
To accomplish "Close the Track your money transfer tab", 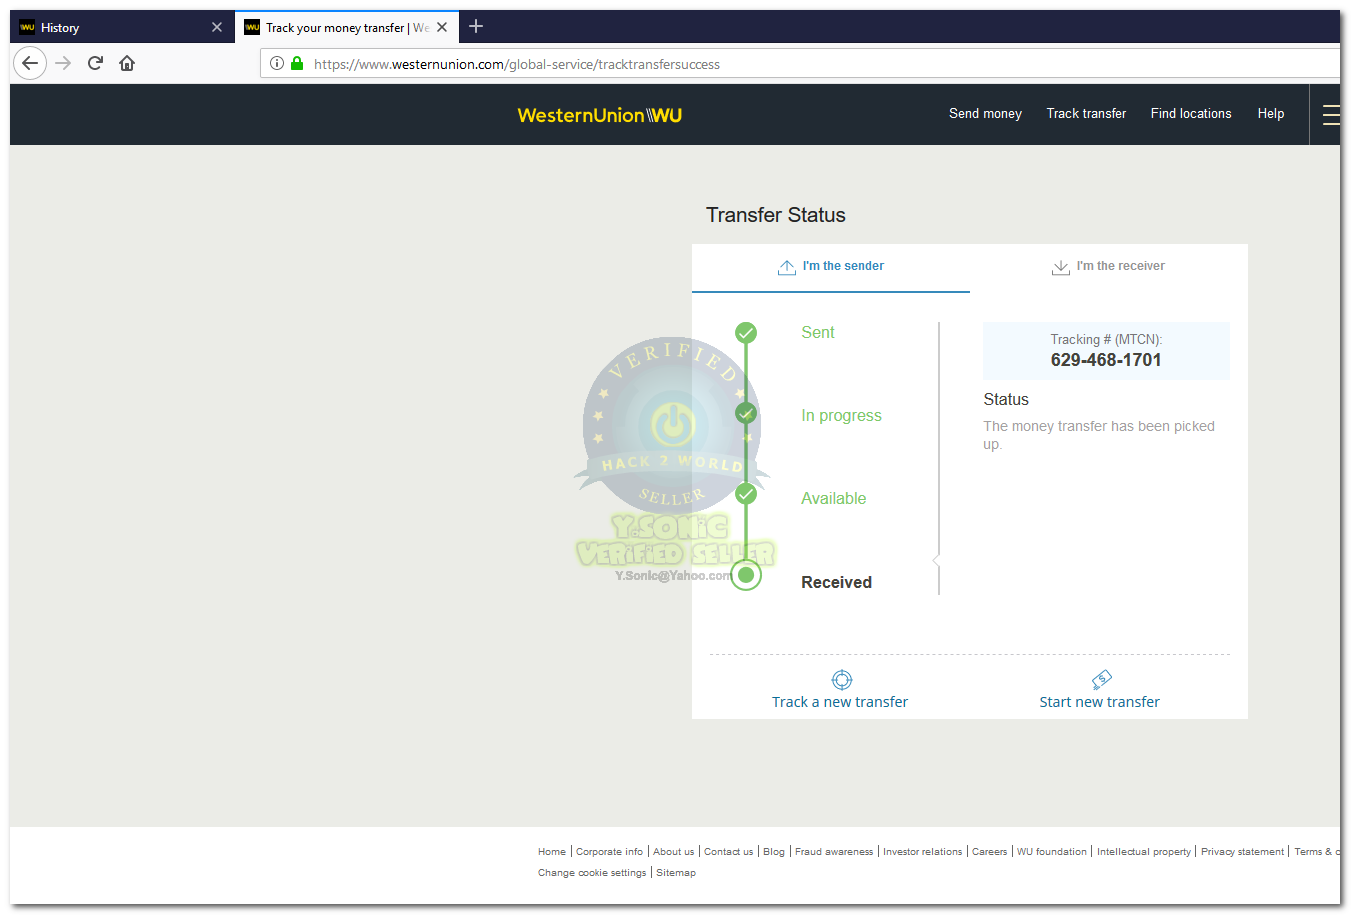I will pyautogui.click(x=442, y=27).
